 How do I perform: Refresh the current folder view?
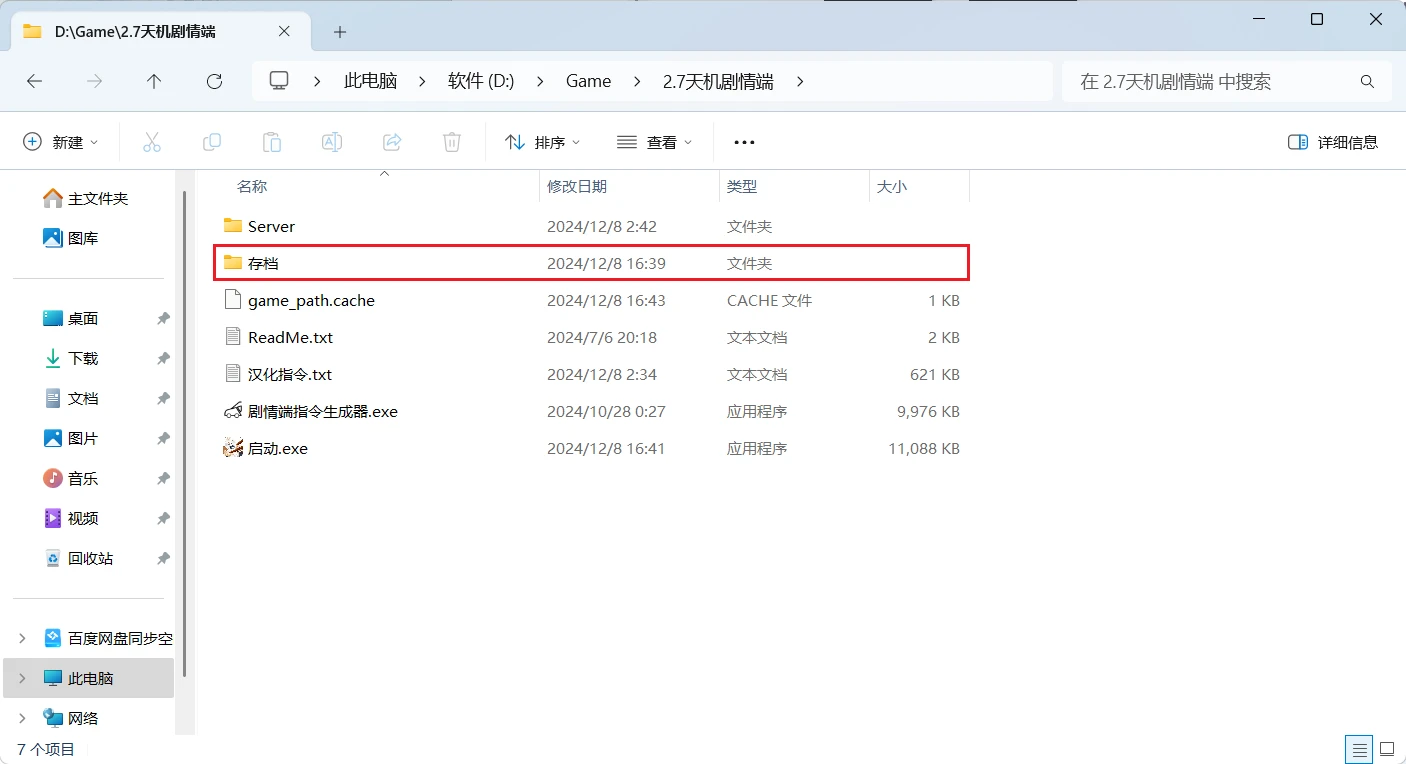214,82
